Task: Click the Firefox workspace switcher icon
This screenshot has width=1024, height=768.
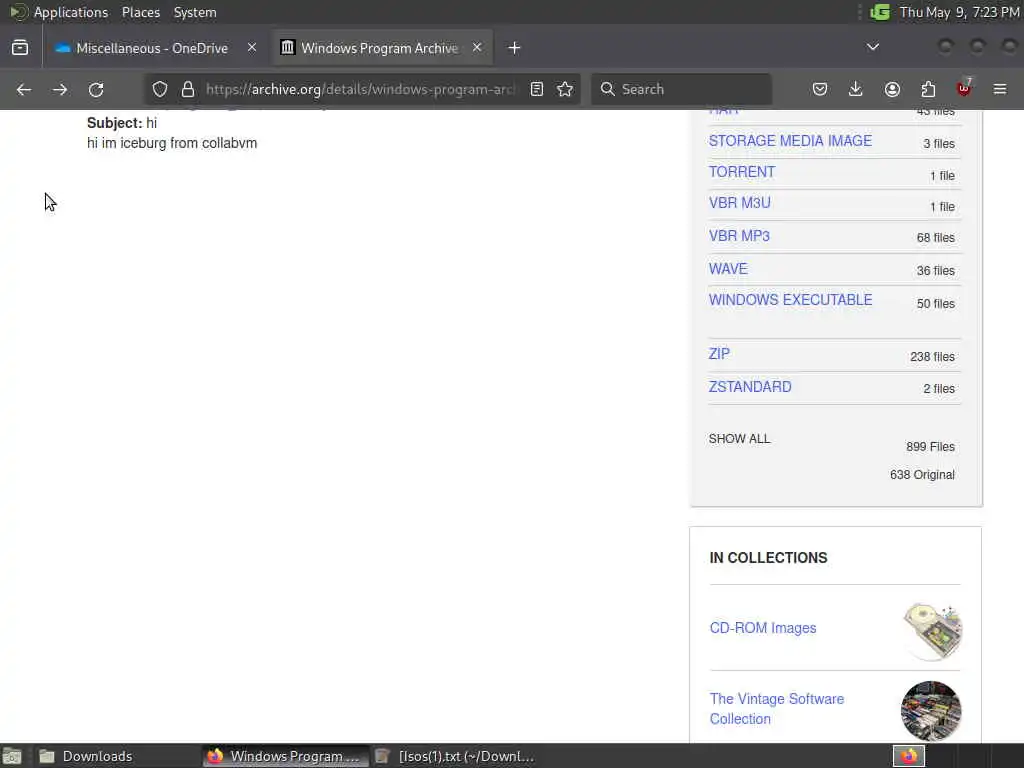Action: [909, 756]
